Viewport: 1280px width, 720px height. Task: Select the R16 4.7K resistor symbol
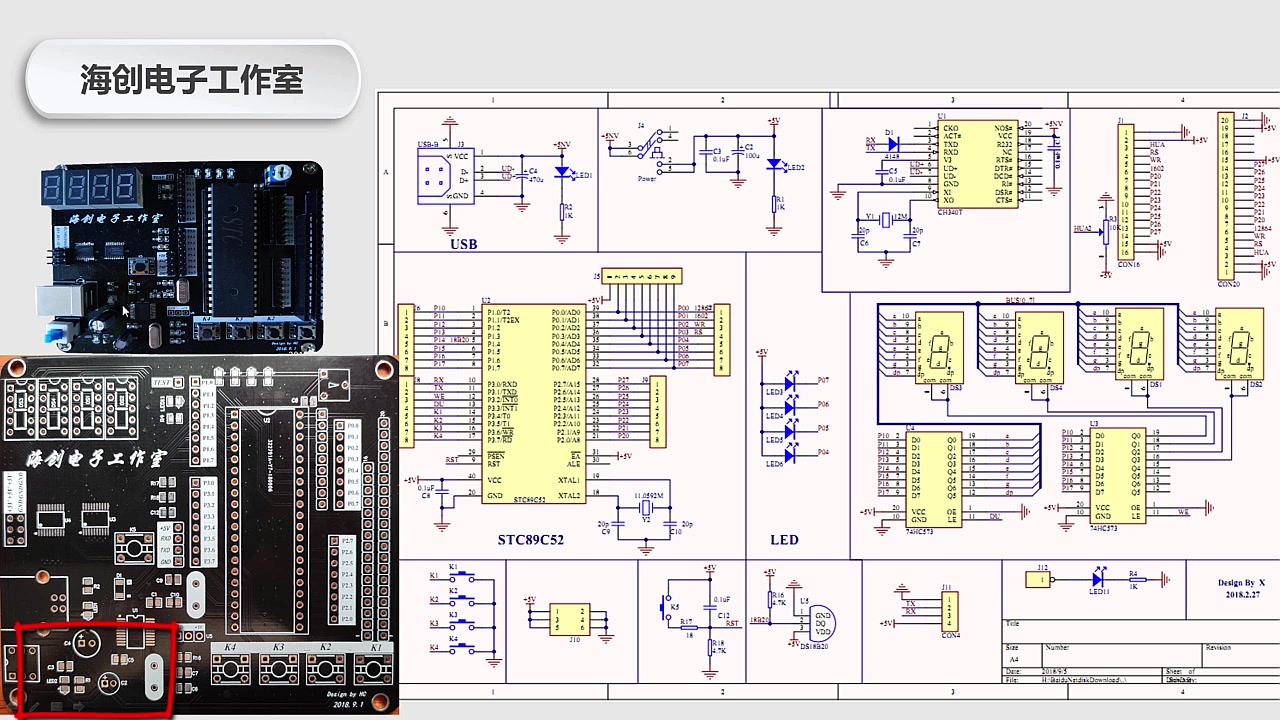tap(770, 599)
